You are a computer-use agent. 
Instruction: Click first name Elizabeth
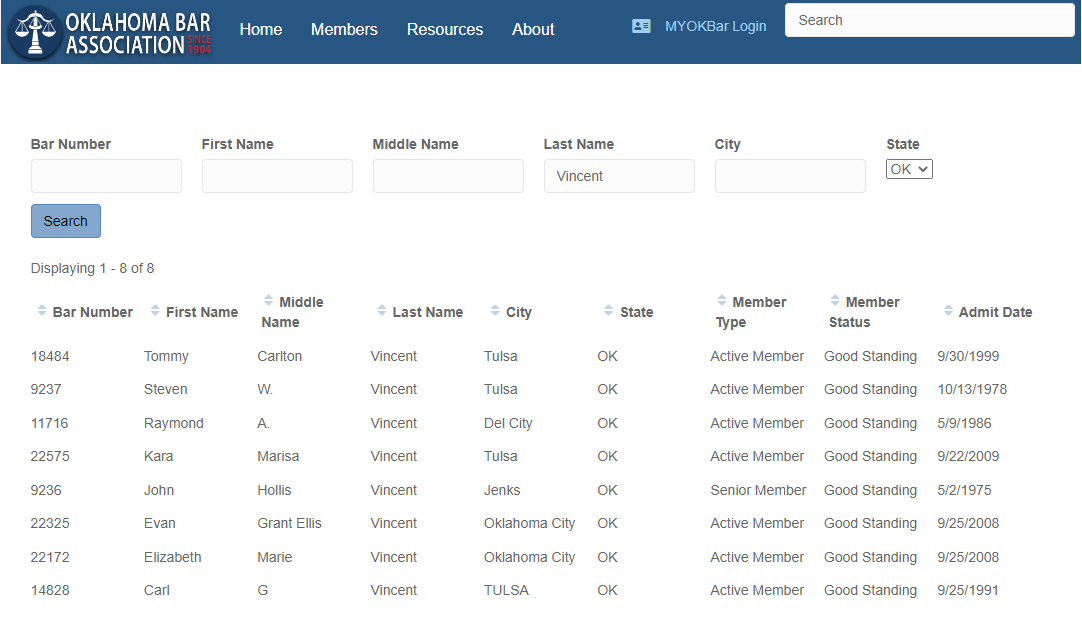point(173,557)
